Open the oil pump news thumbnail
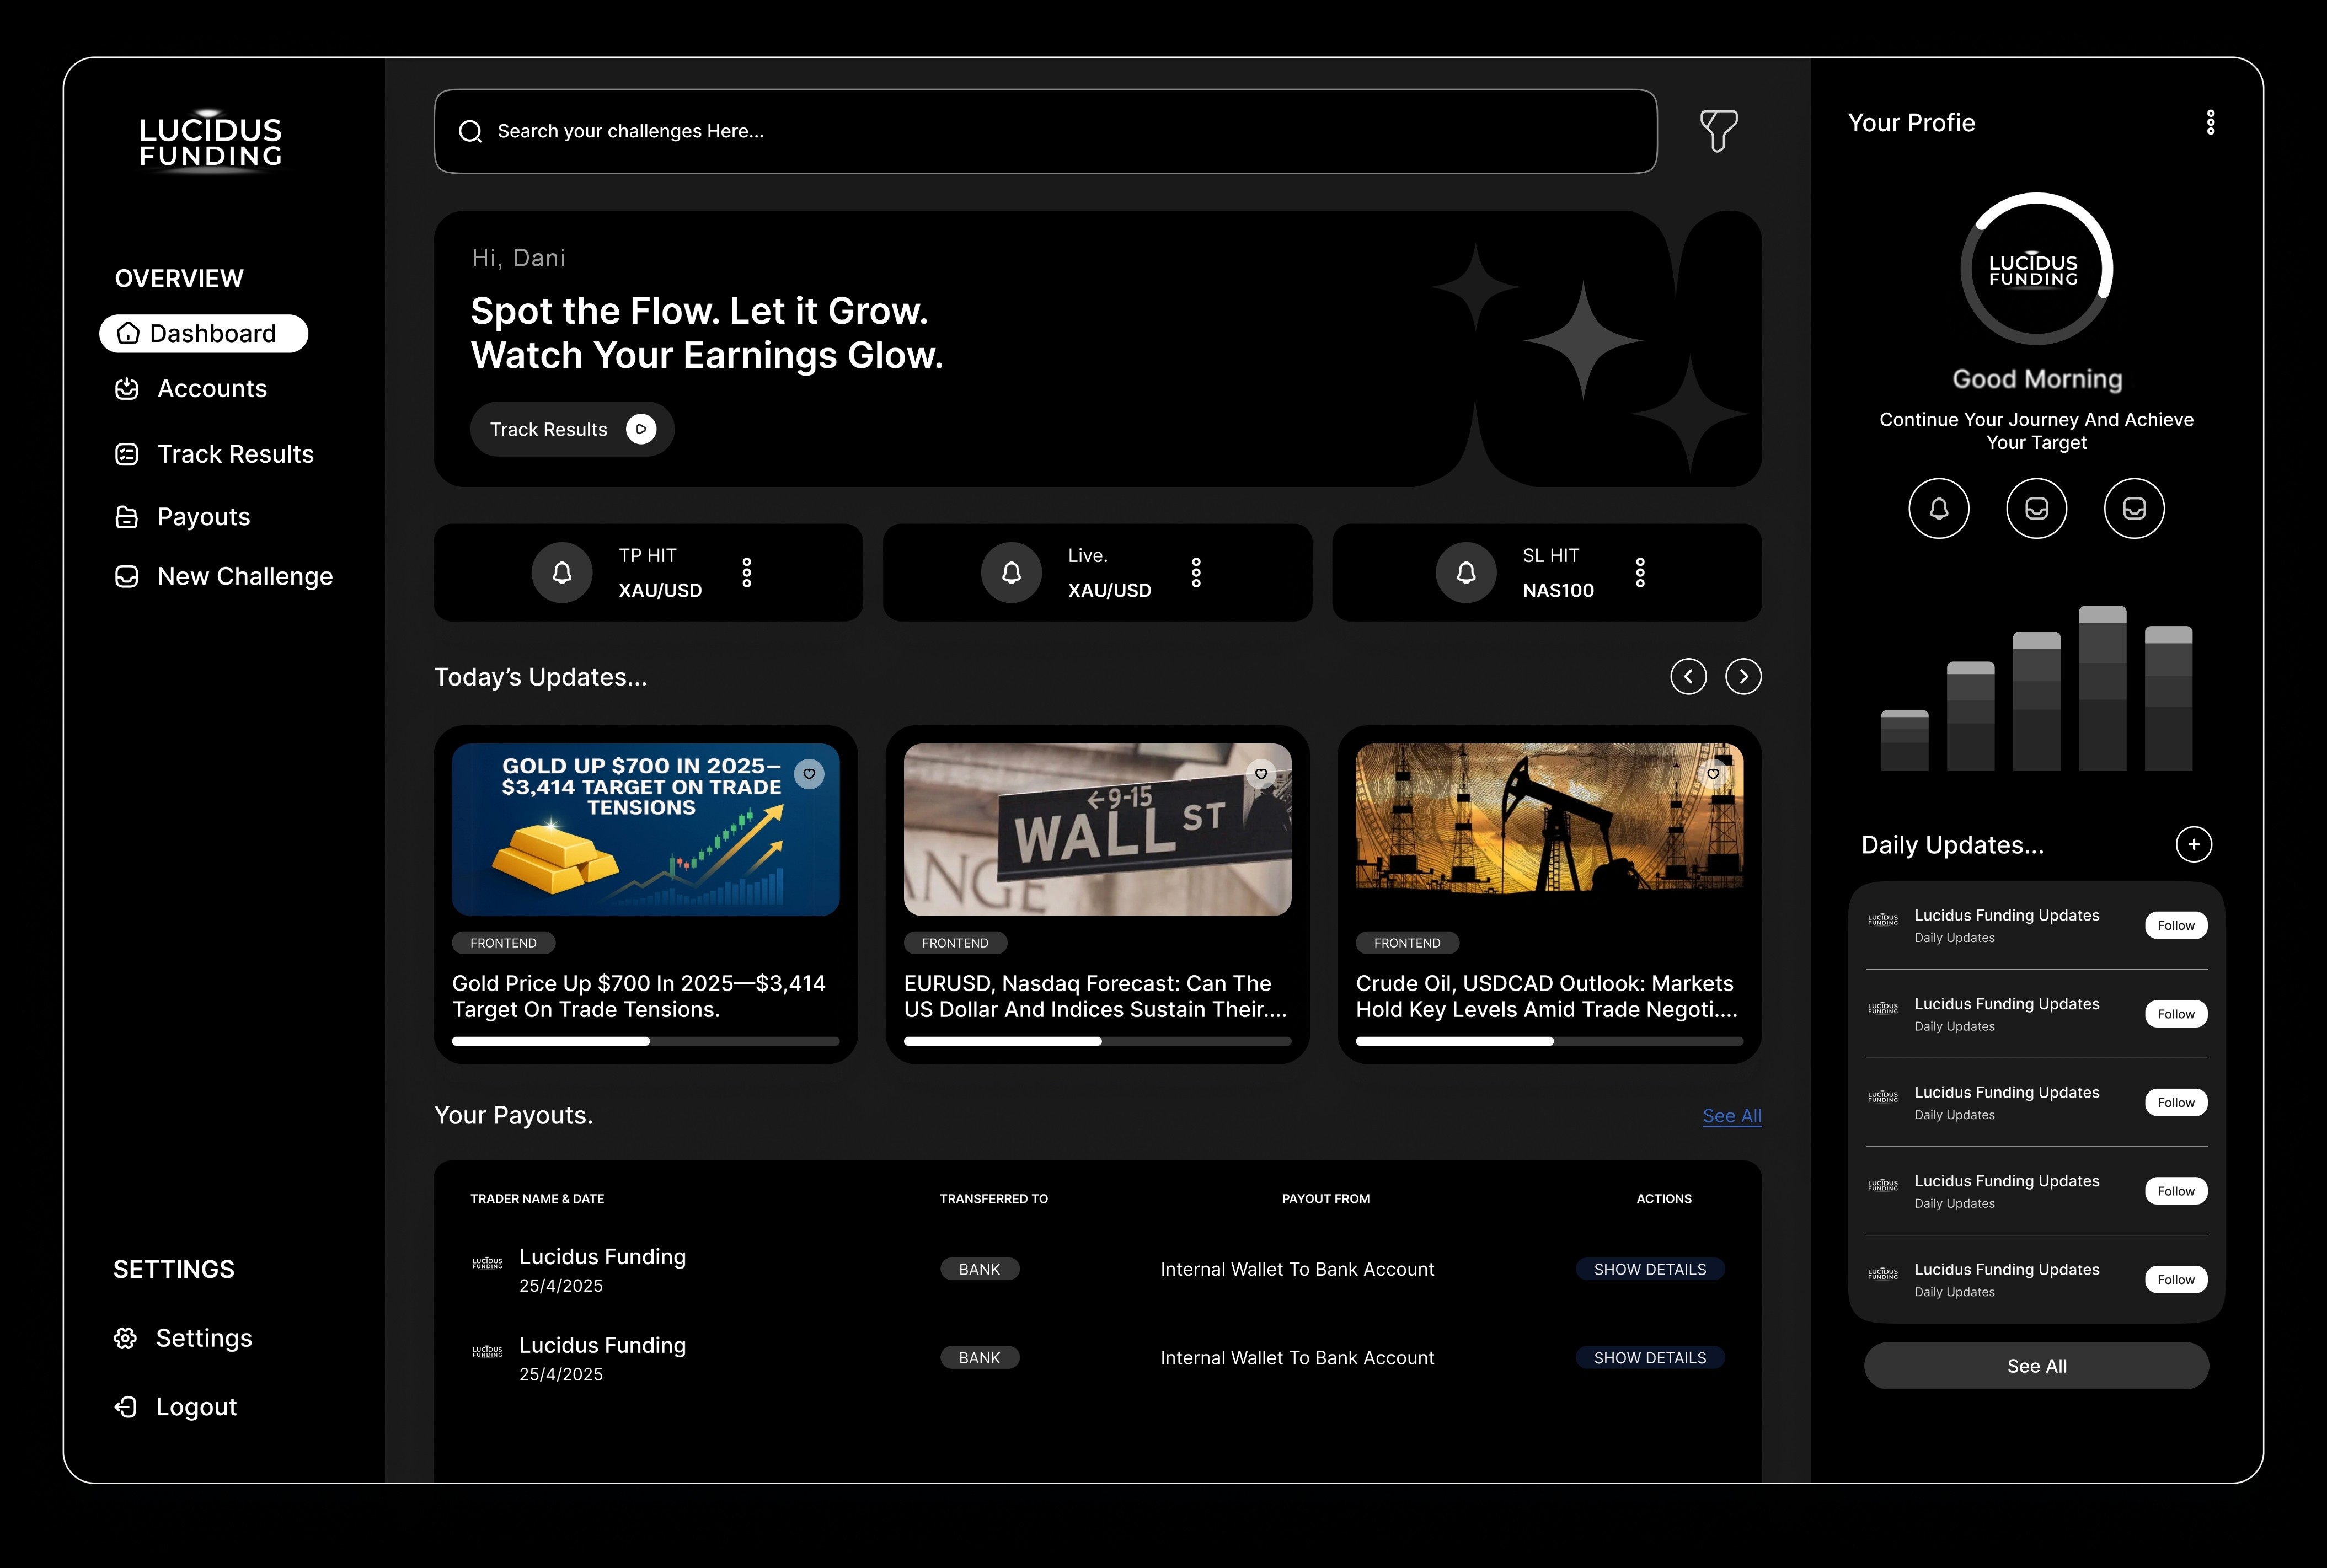Viewport: 2327px width, 1568px height. (1549, 829)
